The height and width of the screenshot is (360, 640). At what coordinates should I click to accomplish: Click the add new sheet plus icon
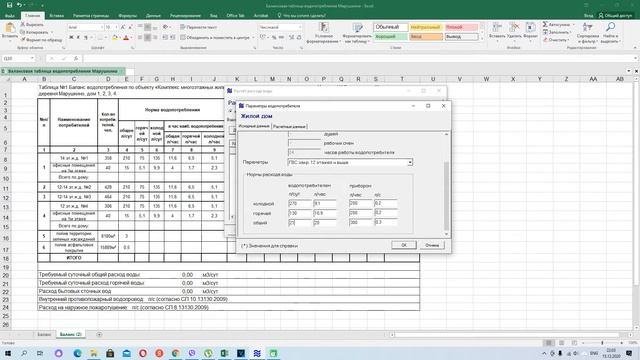coord(99,334)
